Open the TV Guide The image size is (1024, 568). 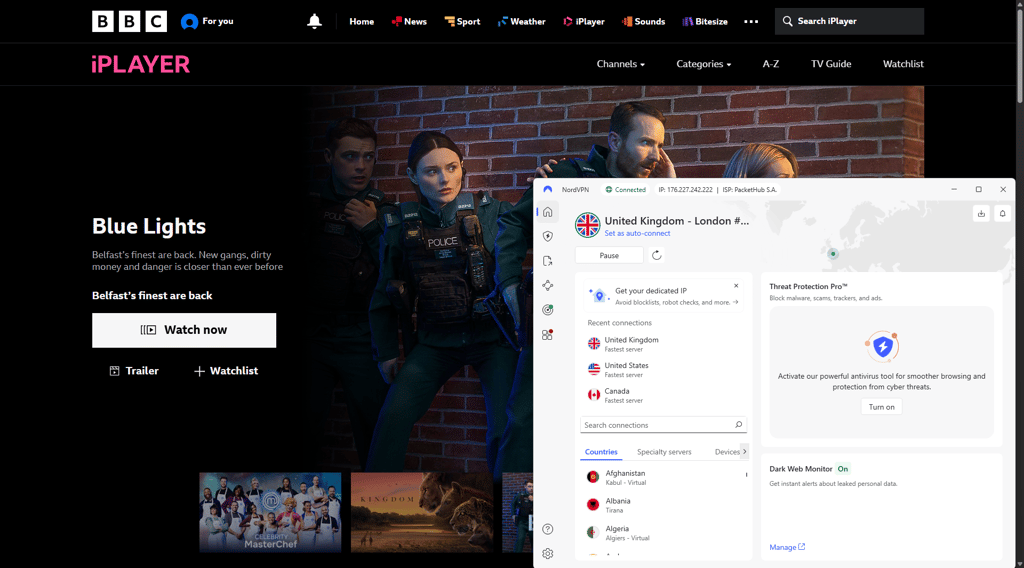coord(831,64)
